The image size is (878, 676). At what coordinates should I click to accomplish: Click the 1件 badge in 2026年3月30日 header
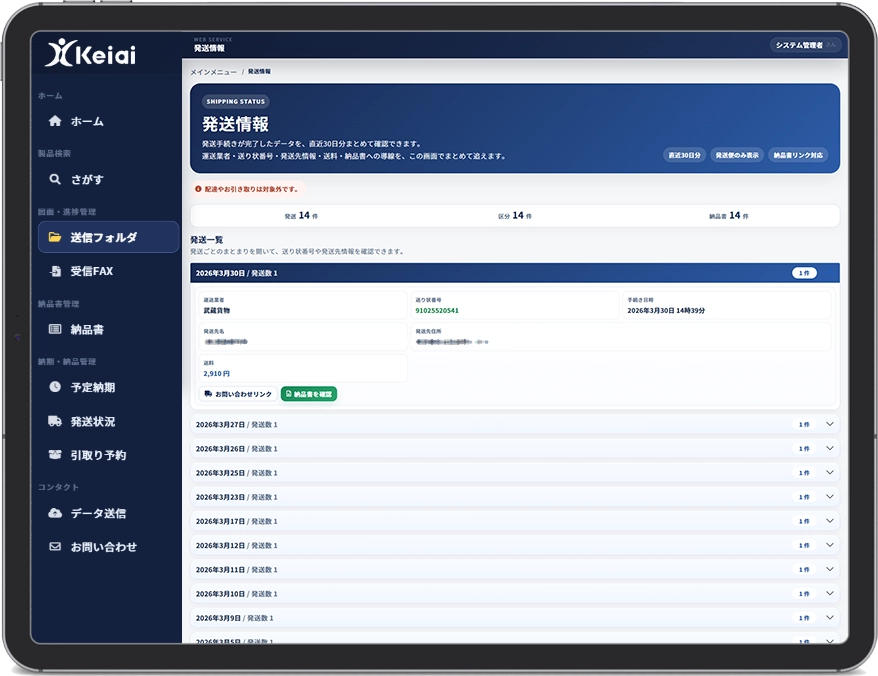pos(804,273)
